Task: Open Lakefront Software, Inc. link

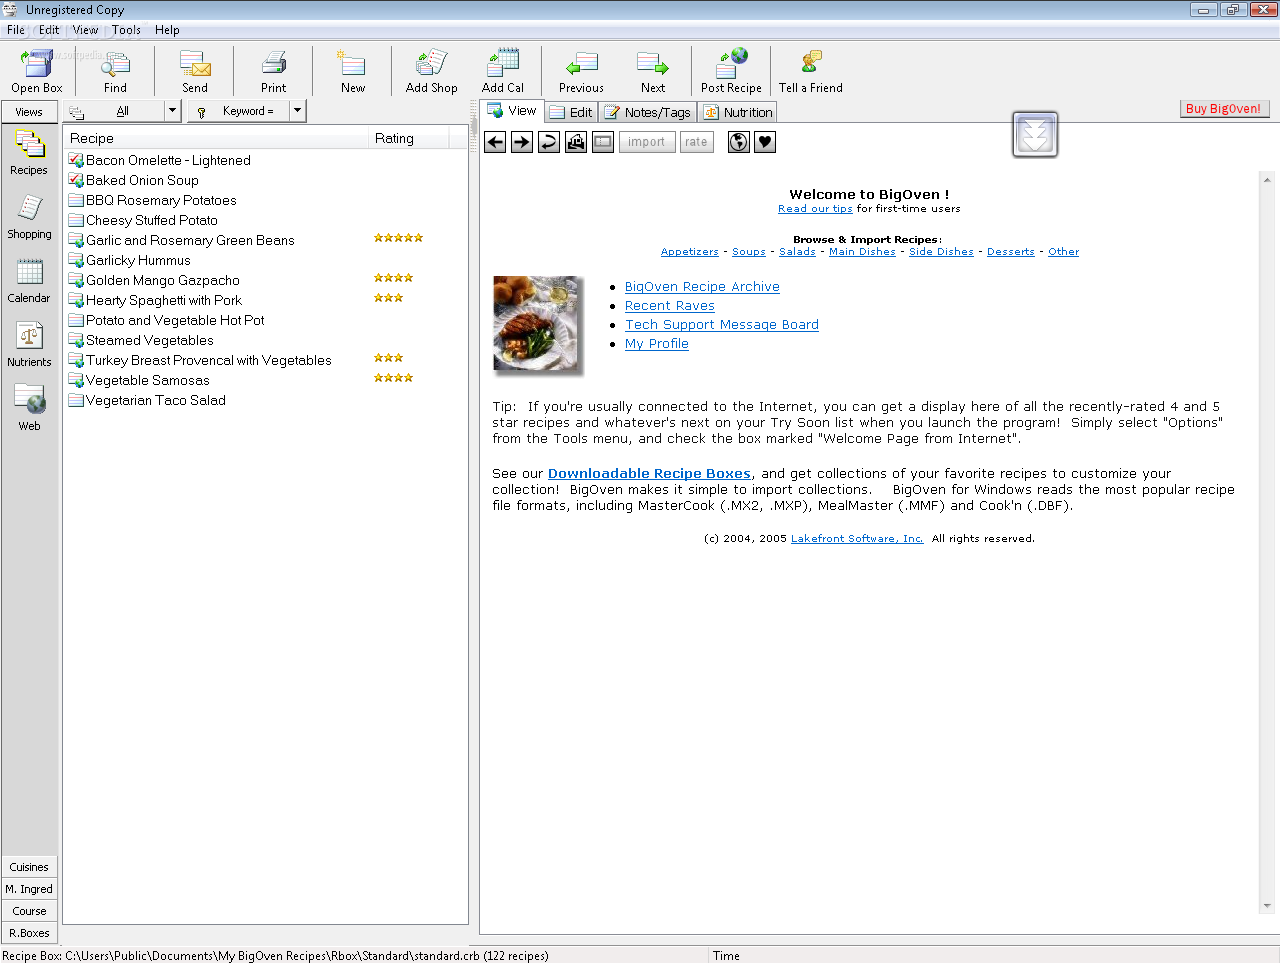Action: 857,539
